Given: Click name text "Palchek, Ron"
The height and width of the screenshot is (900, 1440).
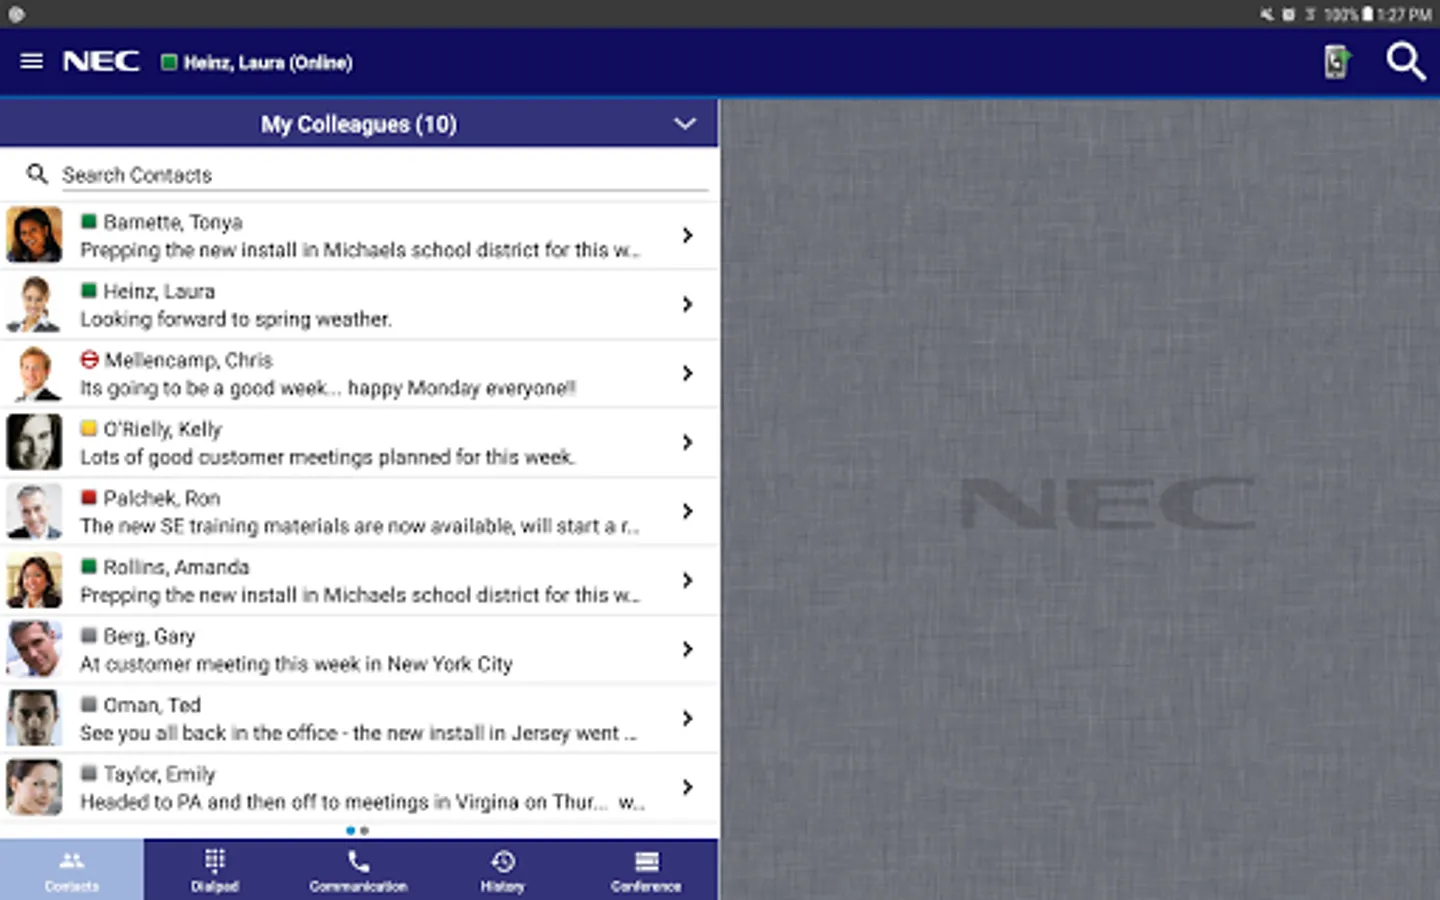Looking at the screenshot, I should [x=162, y=498].
